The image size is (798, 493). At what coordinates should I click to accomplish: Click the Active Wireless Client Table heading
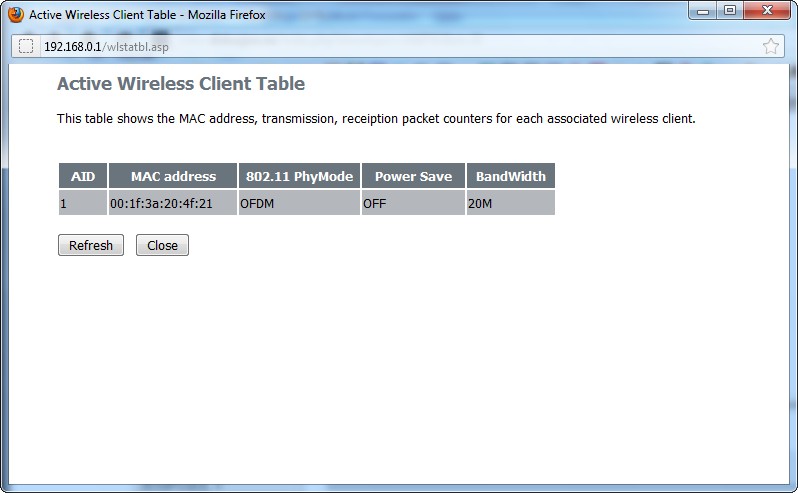pyautogui.click(x=181, y=83)
